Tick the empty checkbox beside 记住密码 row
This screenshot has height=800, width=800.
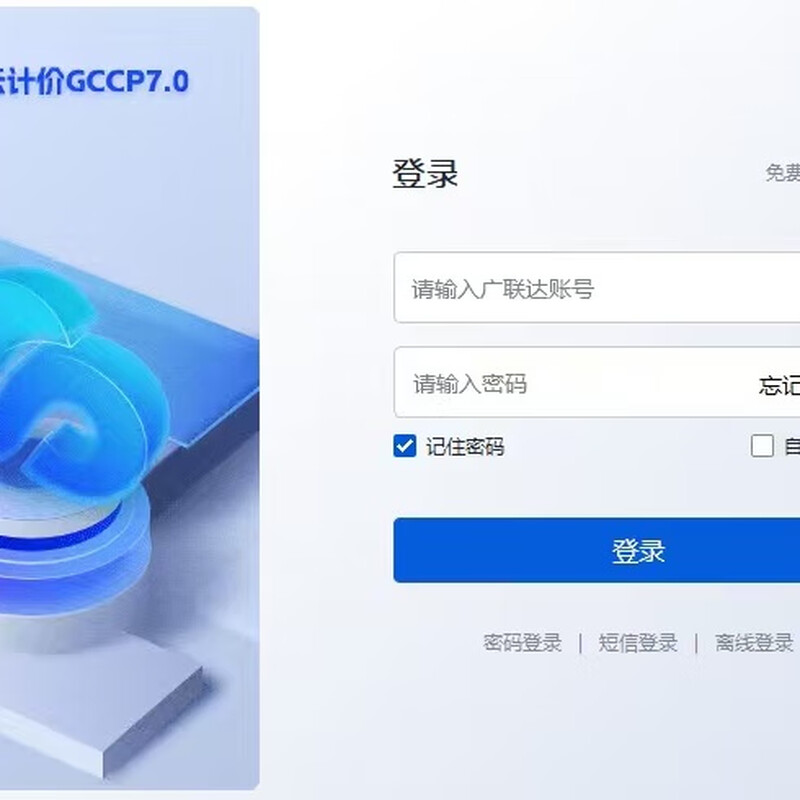[762, 446]
